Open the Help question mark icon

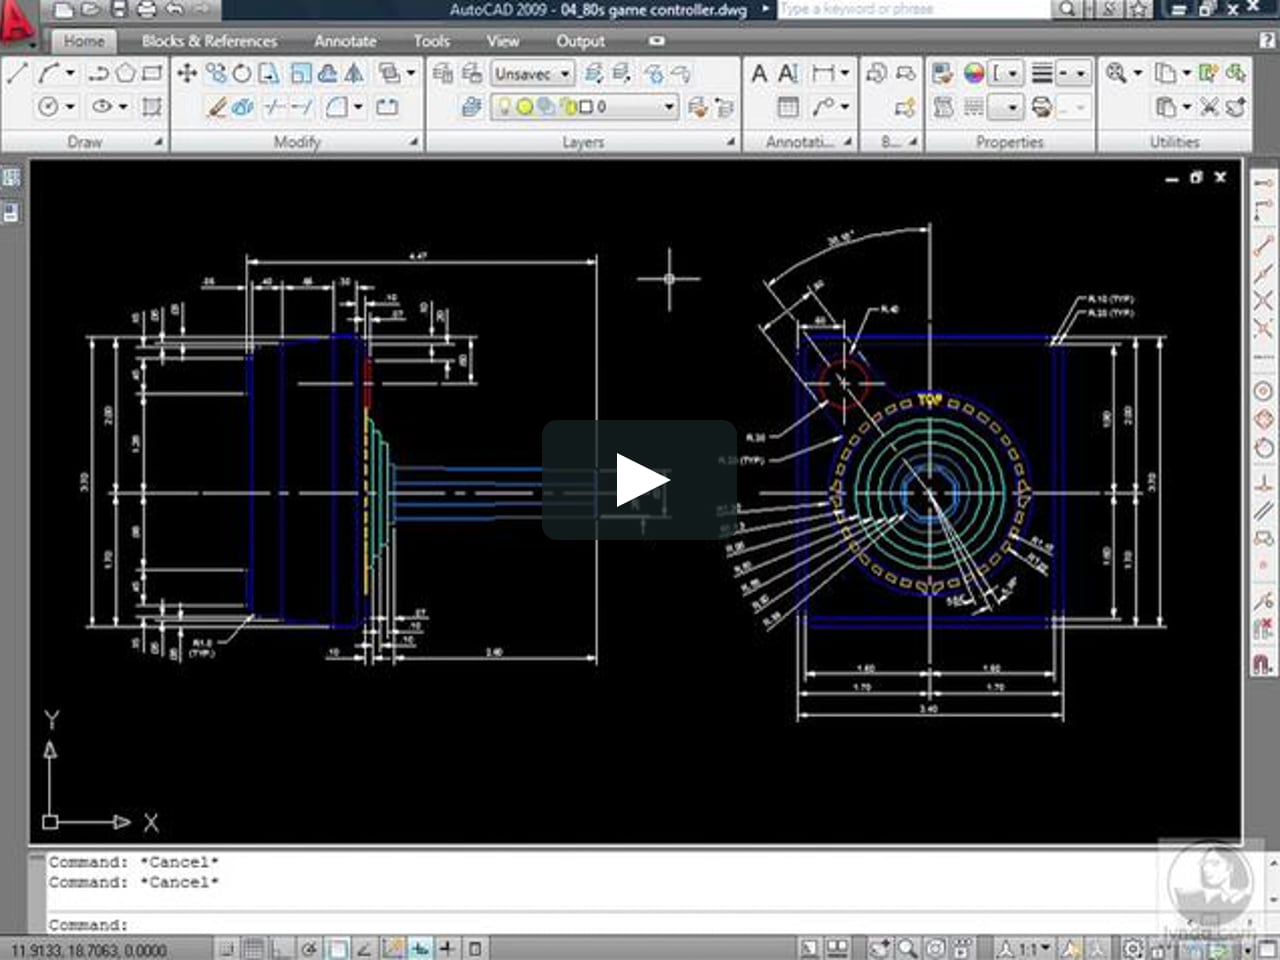pos(1268,41)
